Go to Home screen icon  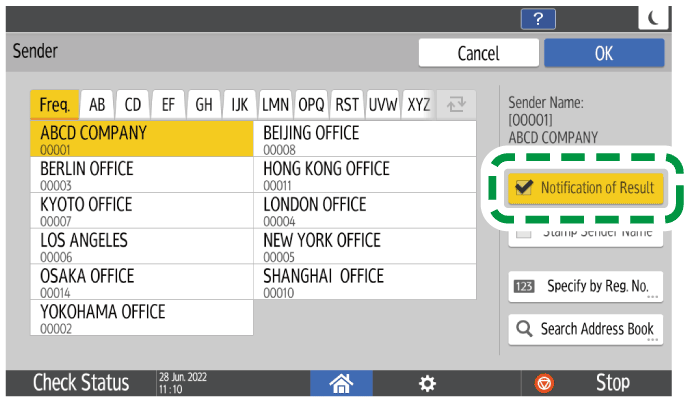tap(342, 383)
